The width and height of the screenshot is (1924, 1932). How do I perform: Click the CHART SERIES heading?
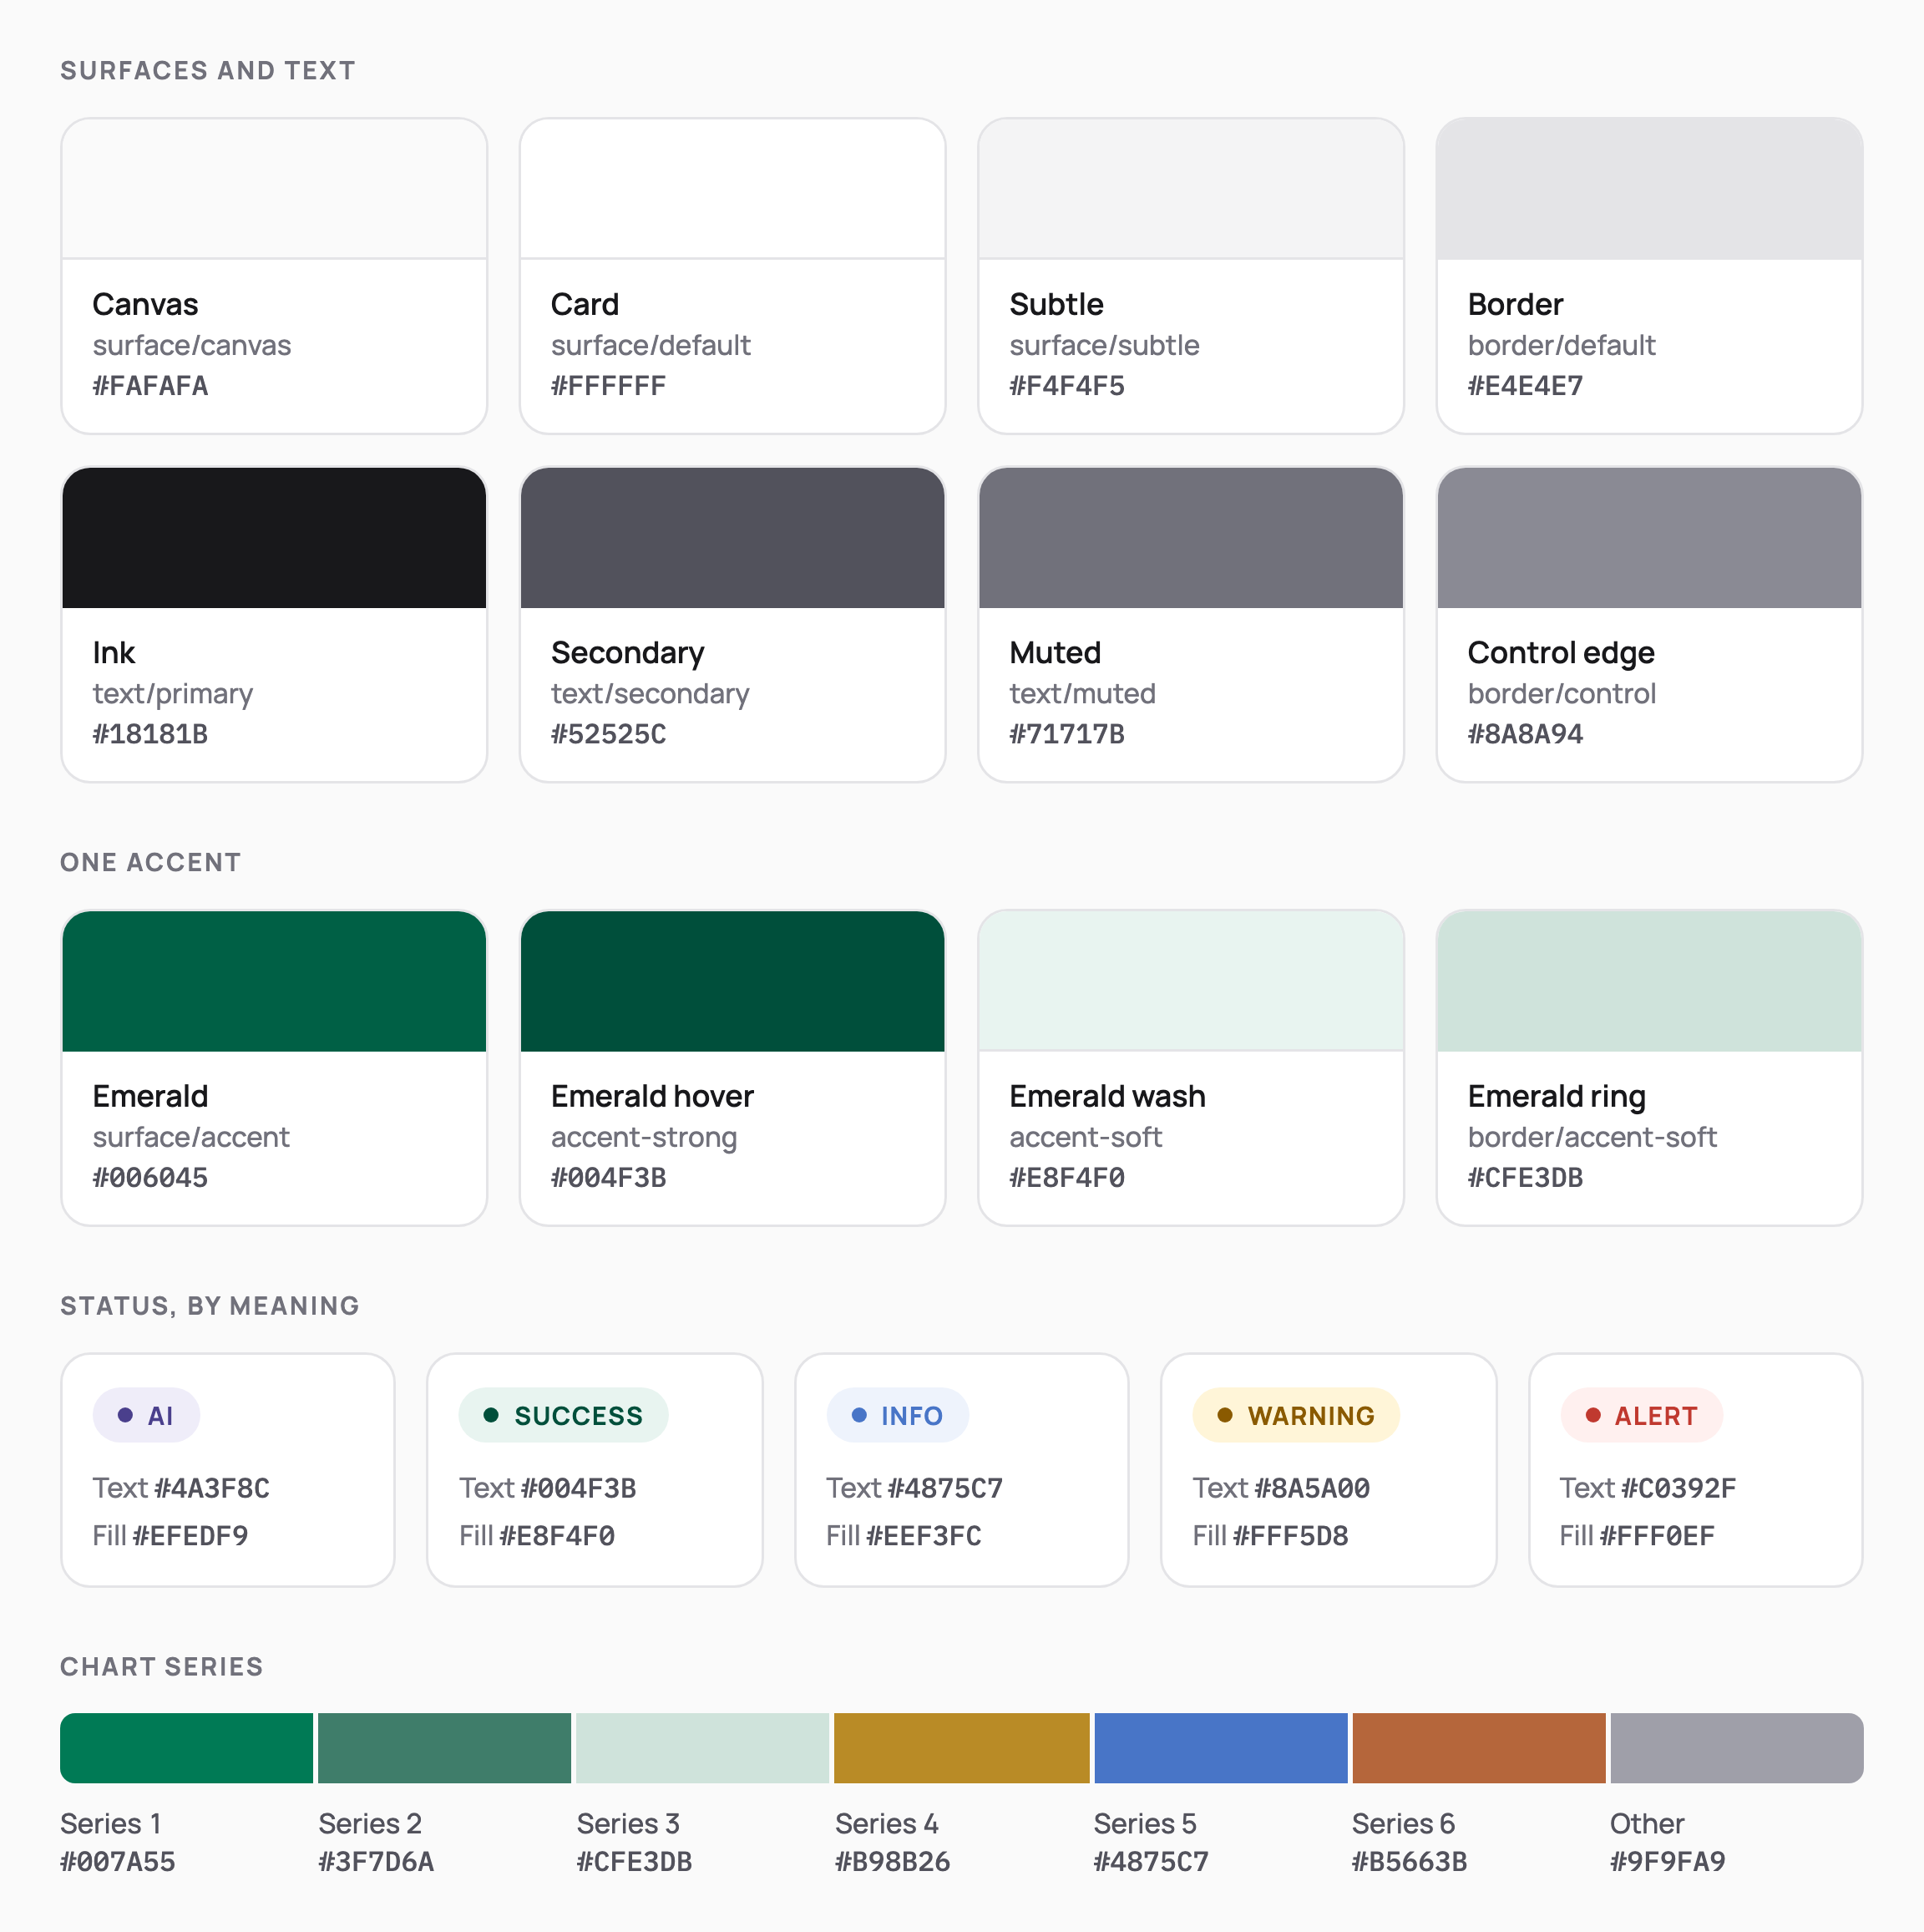pyautogui.click(x=162, y=1667)
